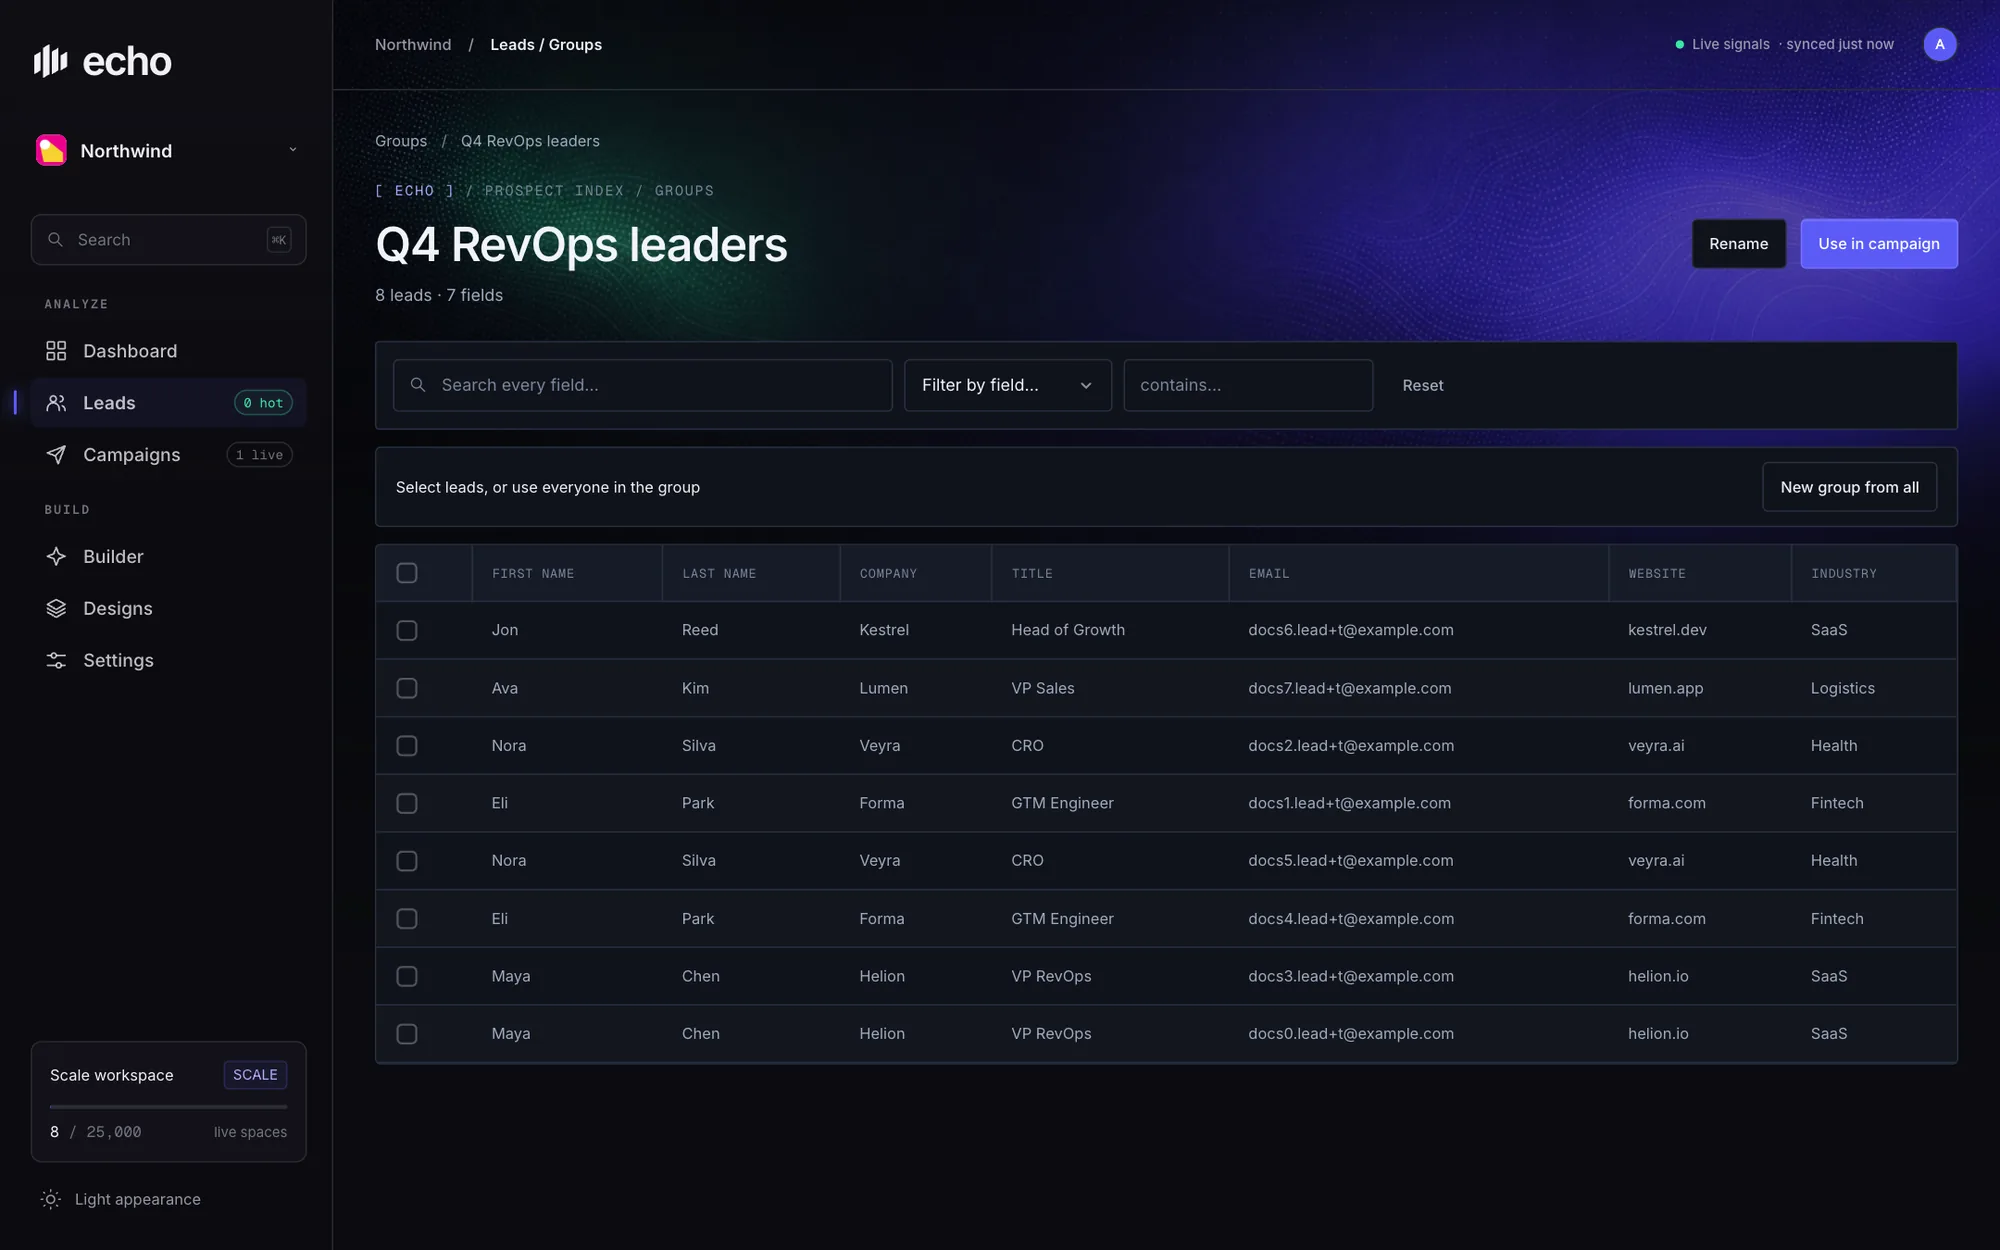The width and height of the screenshot is (2000, 1250).
Task: Select the checkbox for docs2.lead row
Action: [x=407, y=746]
